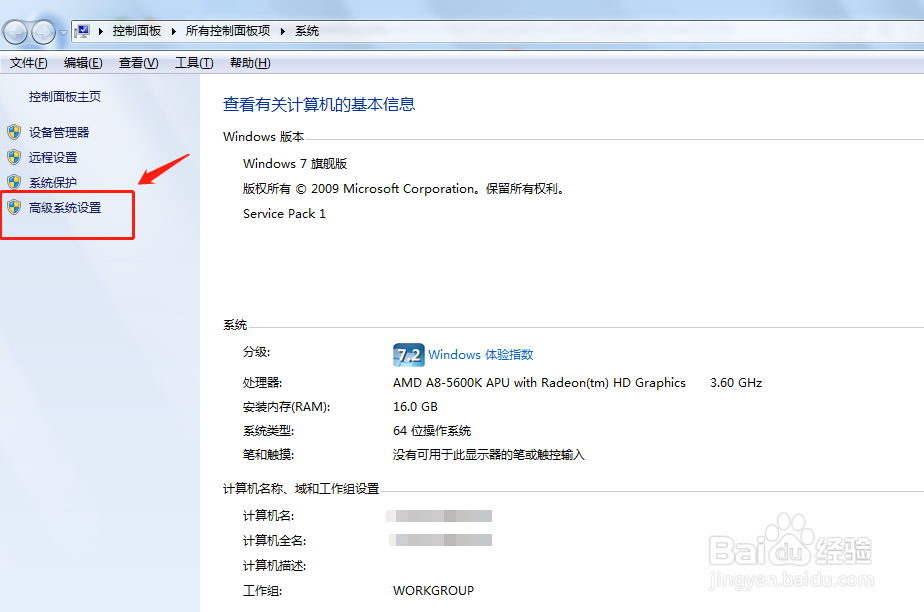
Task: Click the 安装内存(RAM): label
Action: click(x=286, y=407)
